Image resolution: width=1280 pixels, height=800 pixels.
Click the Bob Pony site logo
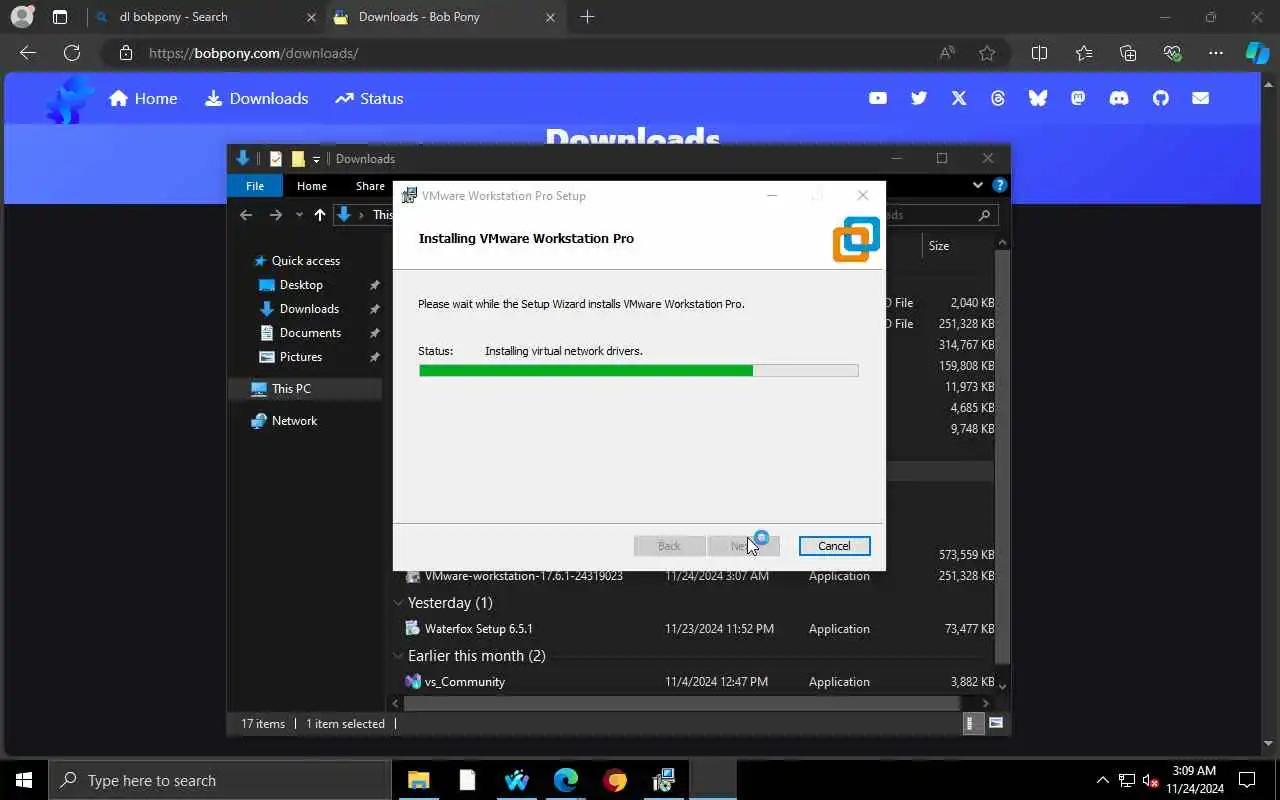click(x=70, y=100)
